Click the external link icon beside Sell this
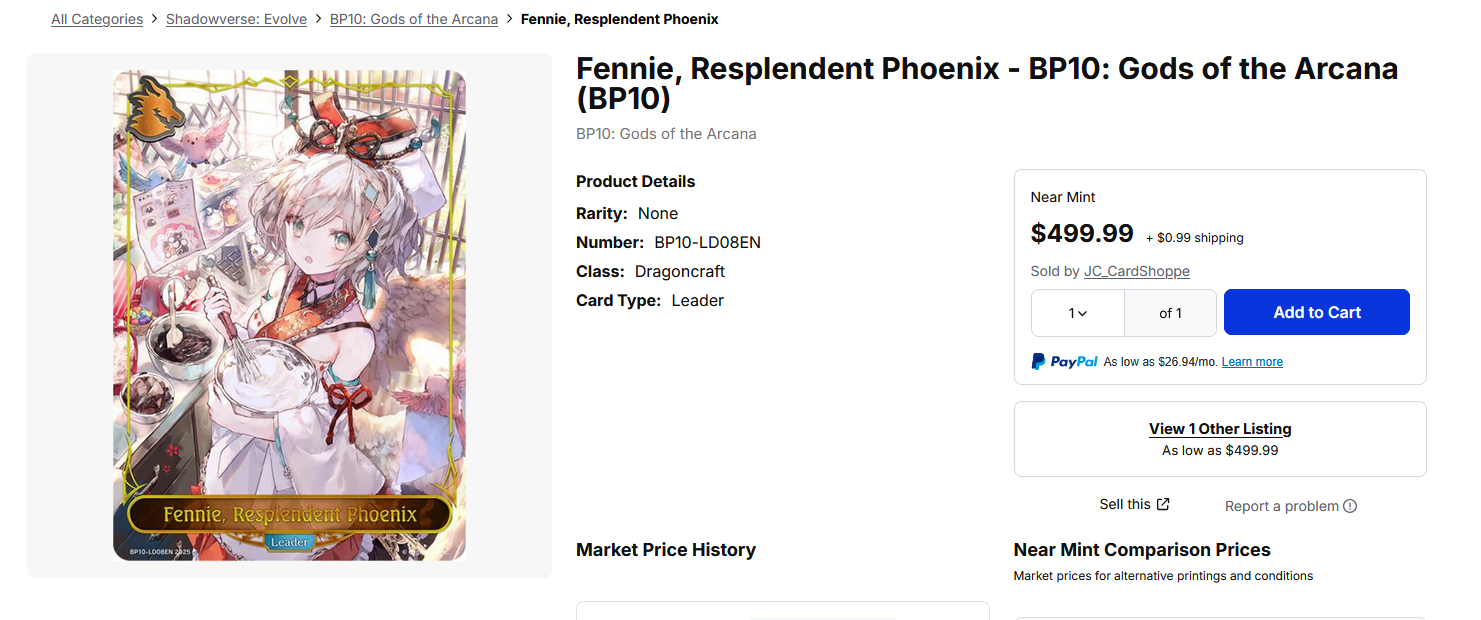 pyautogui.click(x=1163, y=505)
